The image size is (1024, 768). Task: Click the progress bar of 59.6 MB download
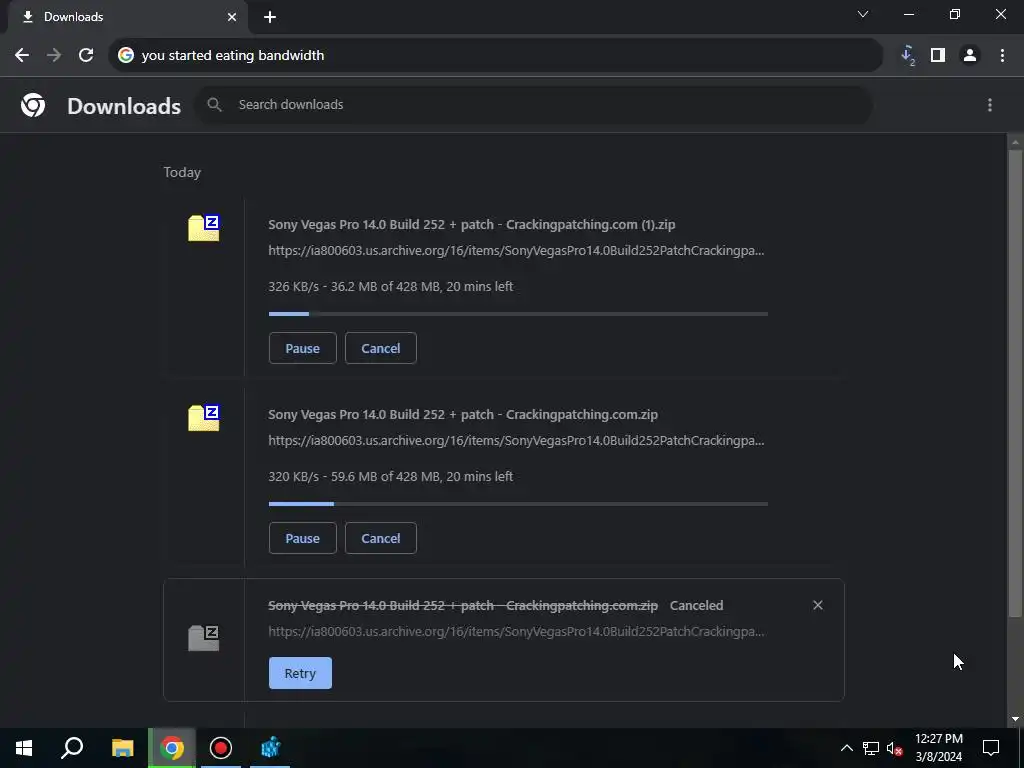[x=518, y=504]
